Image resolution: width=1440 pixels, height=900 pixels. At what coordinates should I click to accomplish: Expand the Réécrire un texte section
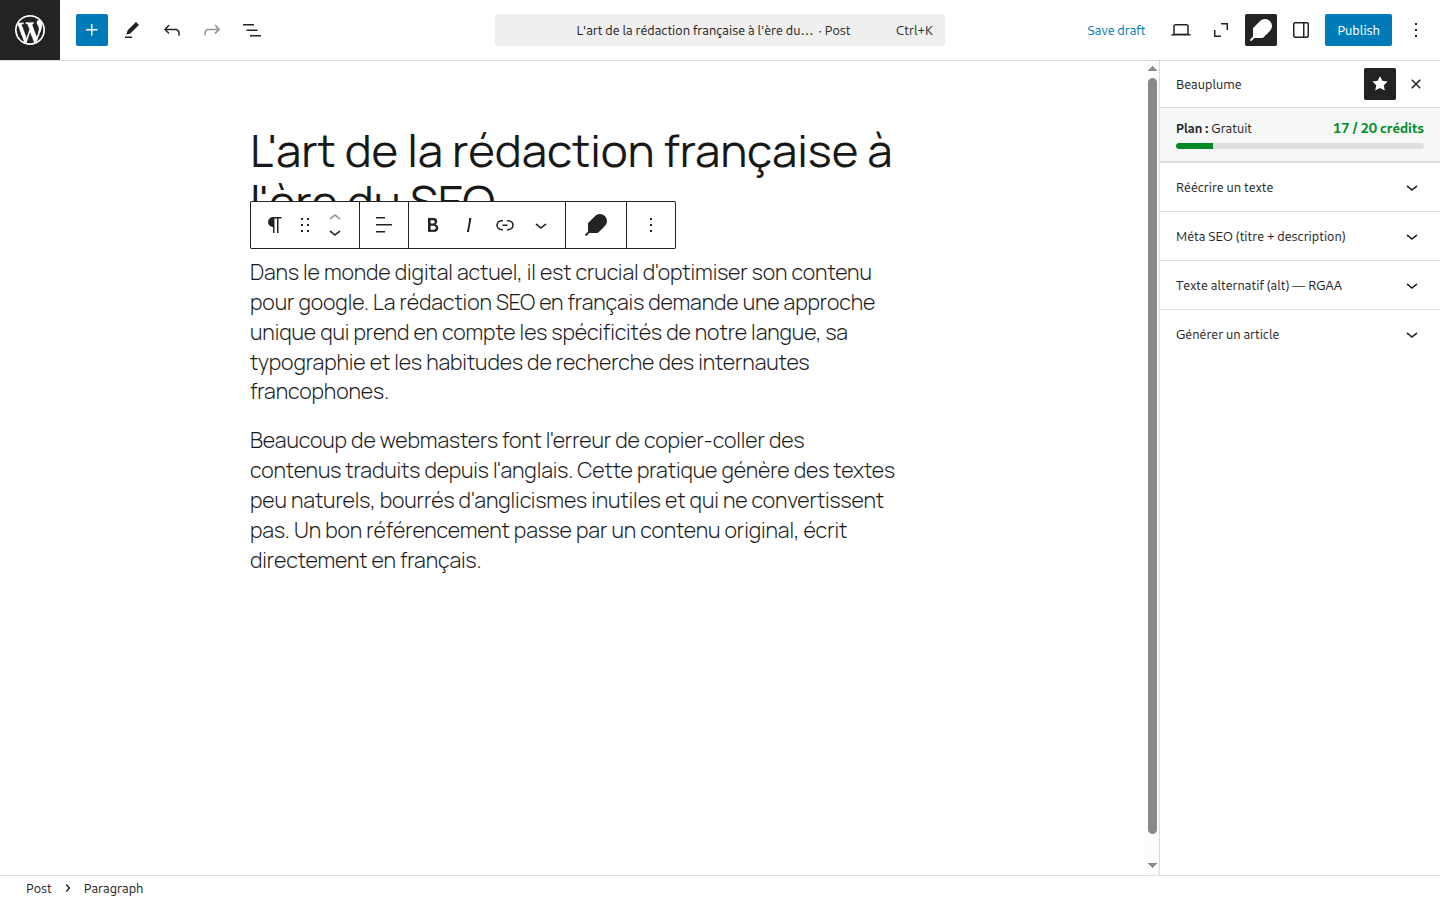coord(1300,188)
